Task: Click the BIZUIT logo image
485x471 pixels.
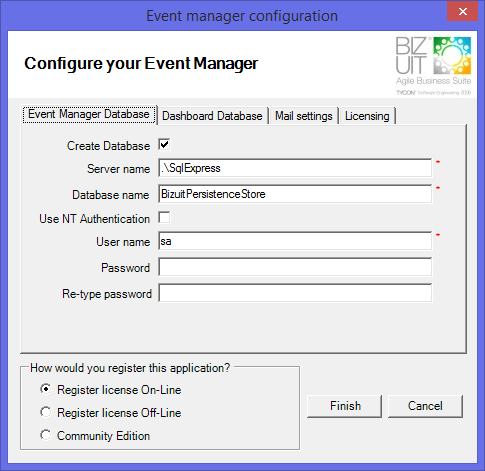Action: pyautogui.click(x=433, y=66)
